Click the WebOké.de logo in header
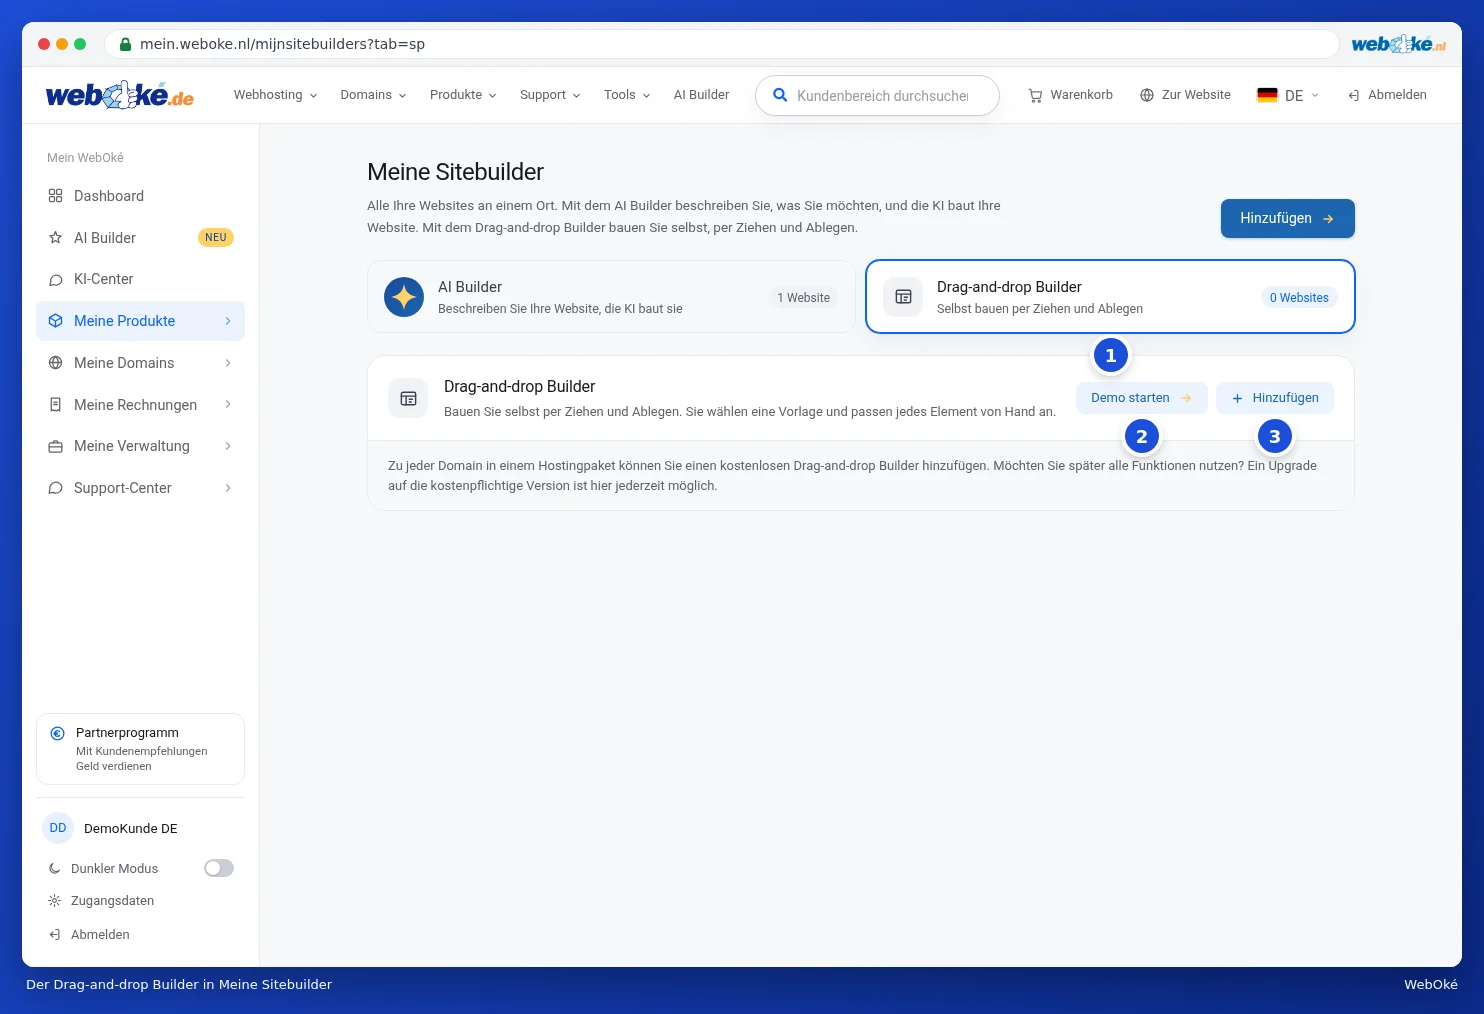This screenshot has width=1484, height=1014. tap(120, 95)
